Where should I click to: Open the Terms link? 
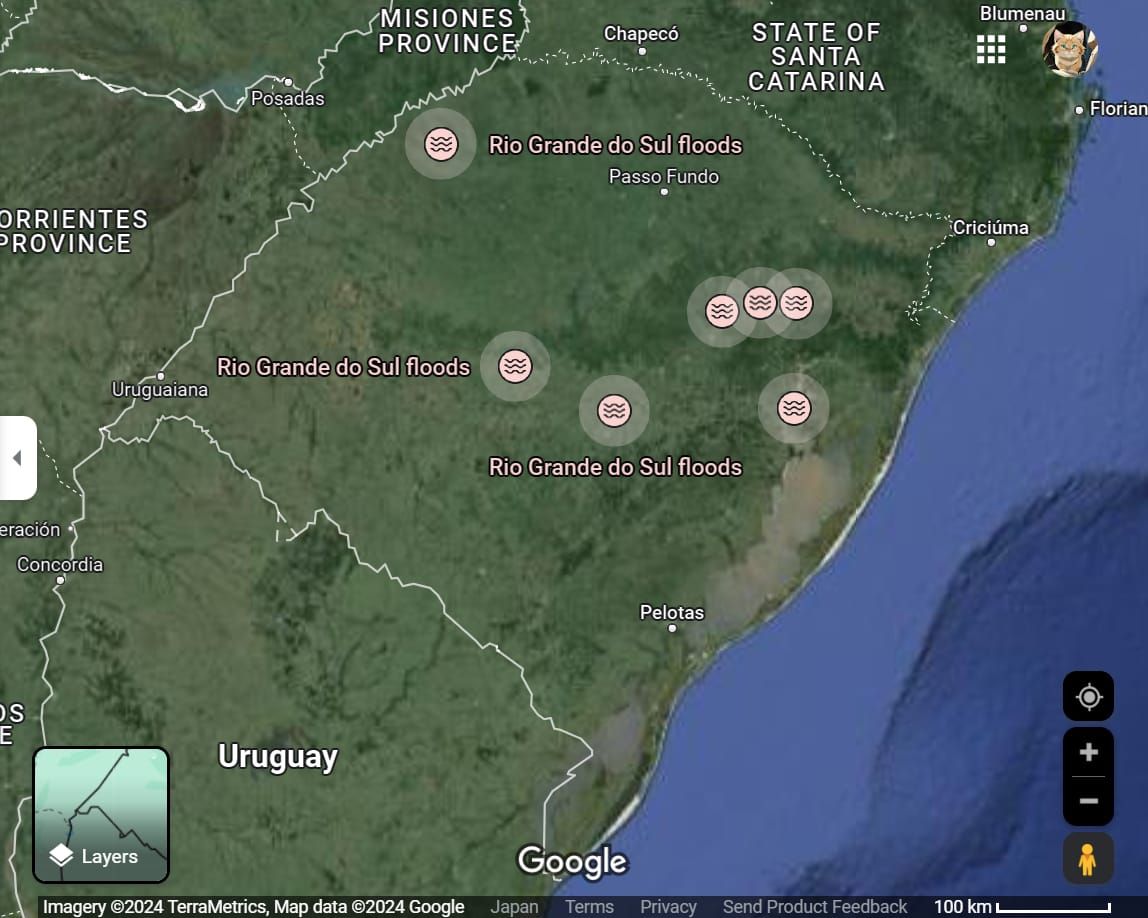point(589,907)
